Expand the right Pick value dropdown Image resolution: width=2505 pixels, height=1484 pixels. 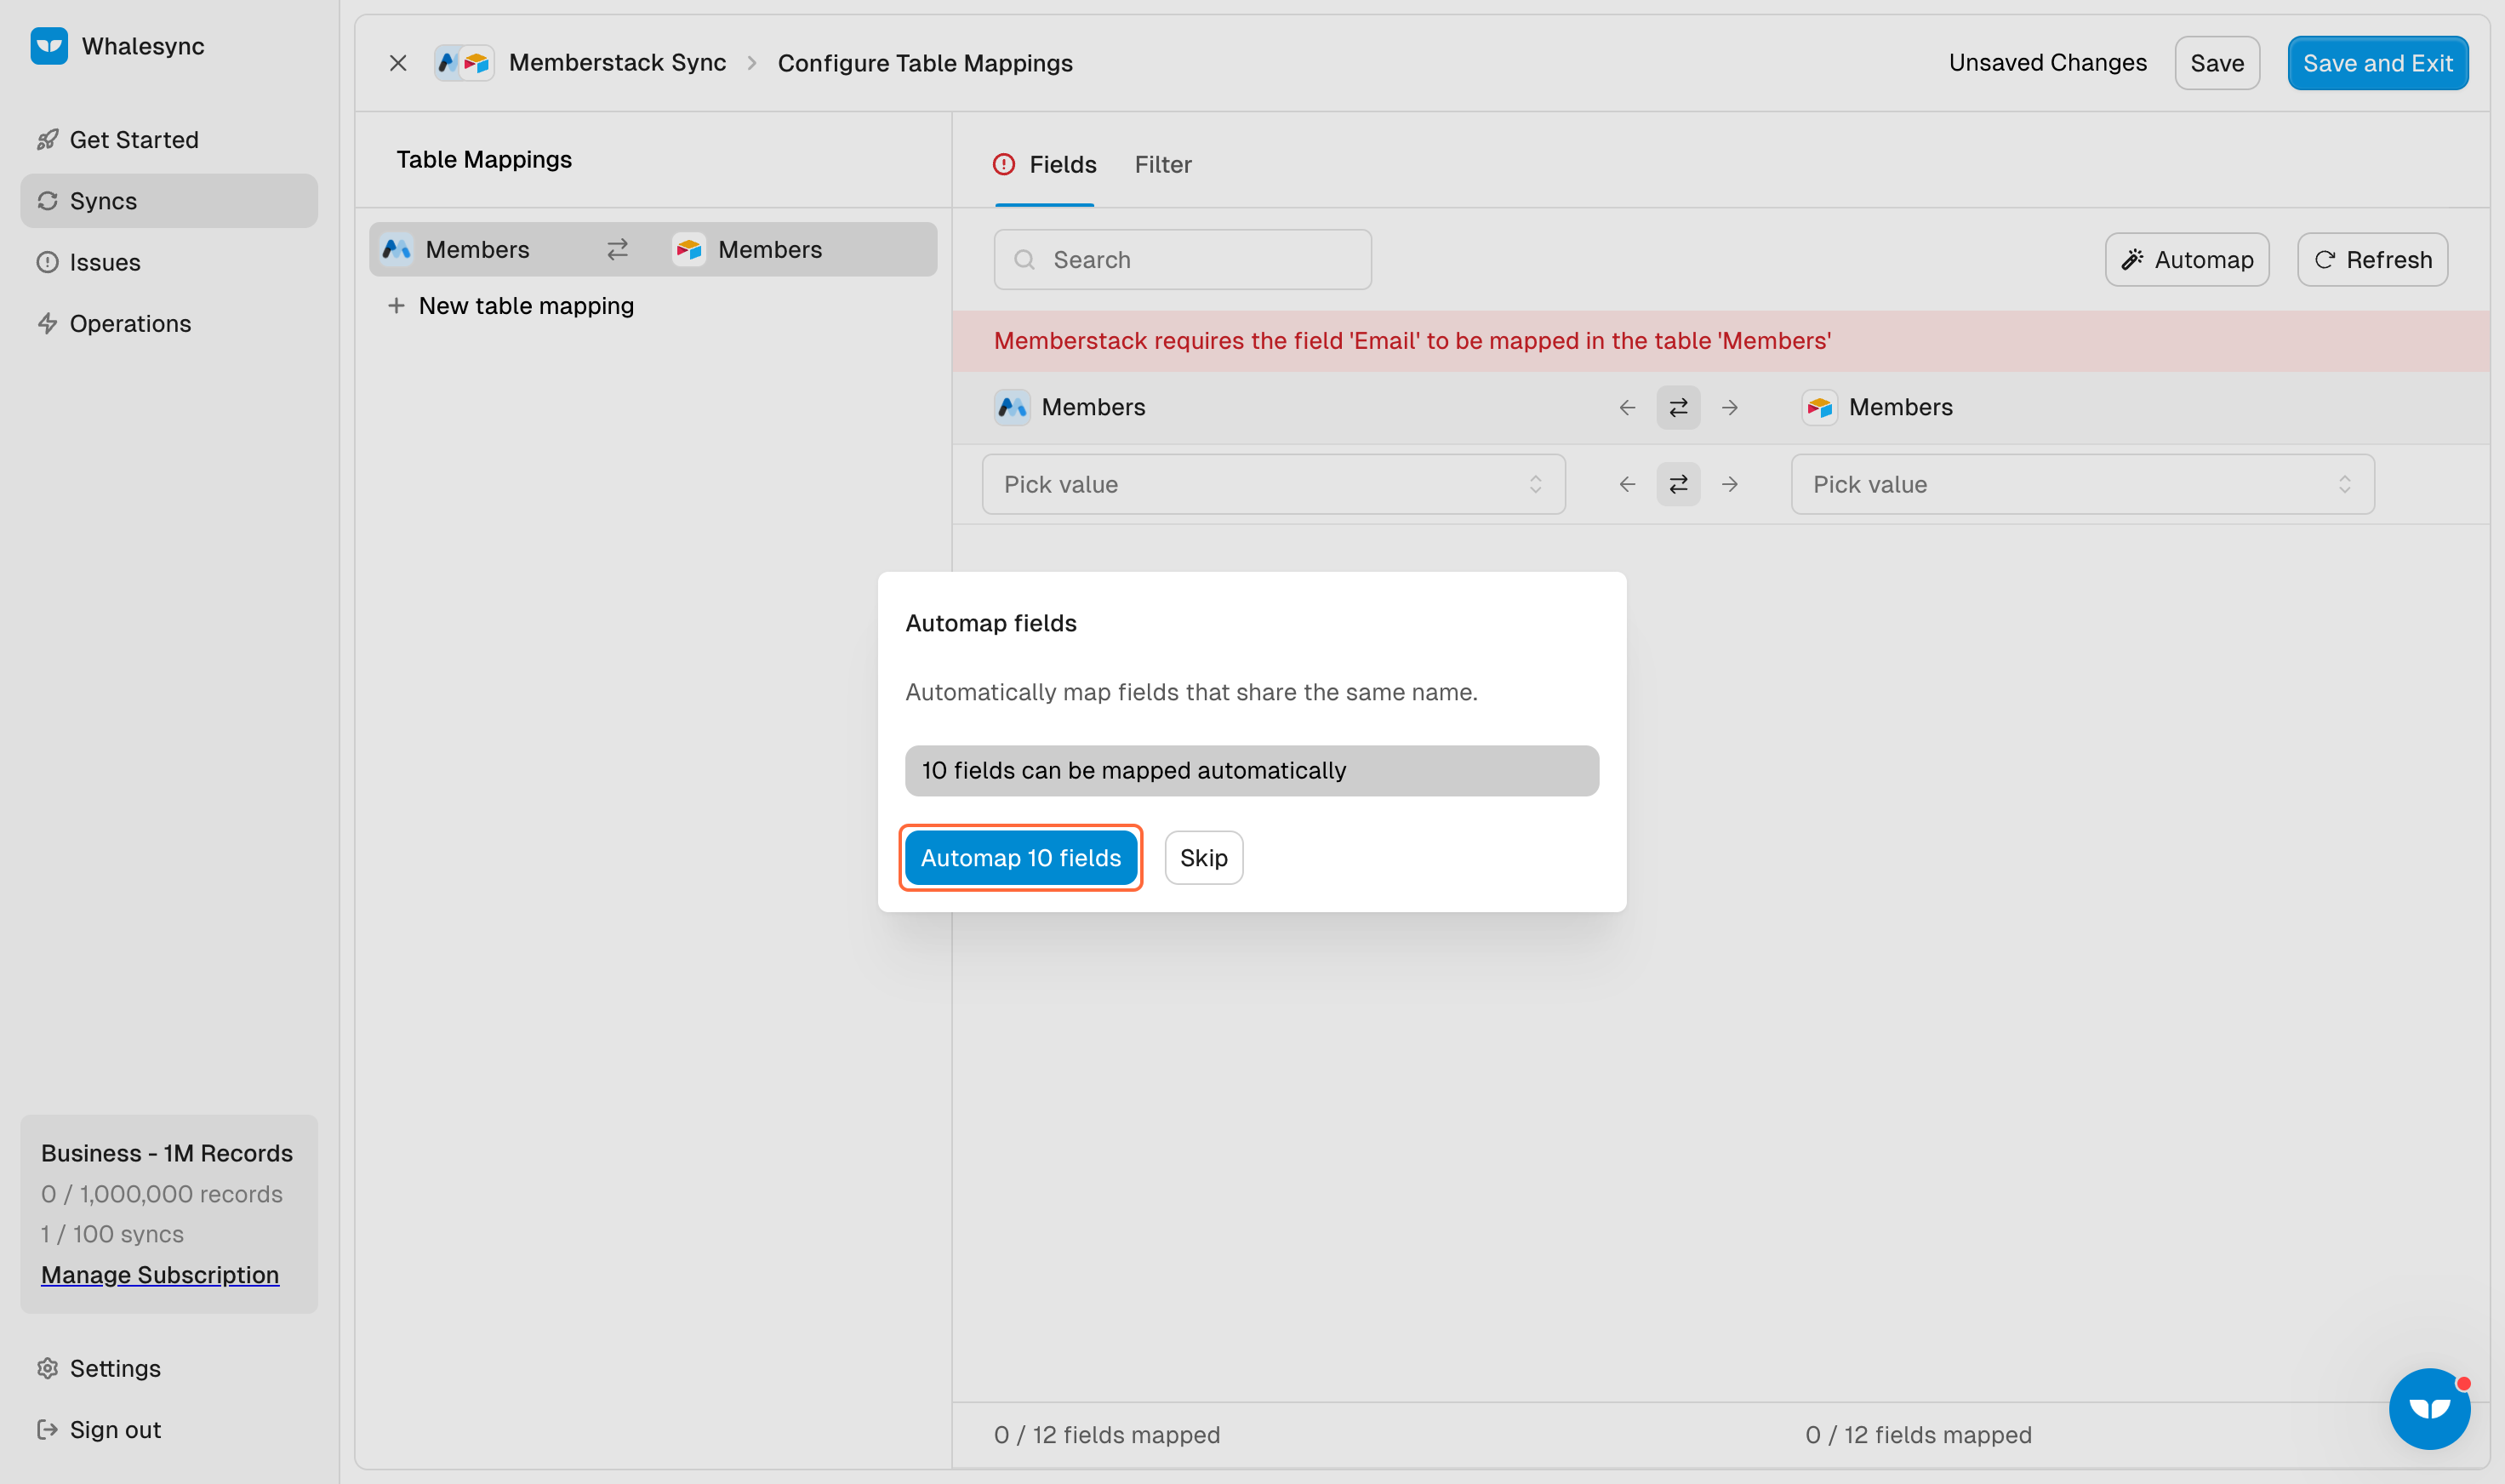2082,485
